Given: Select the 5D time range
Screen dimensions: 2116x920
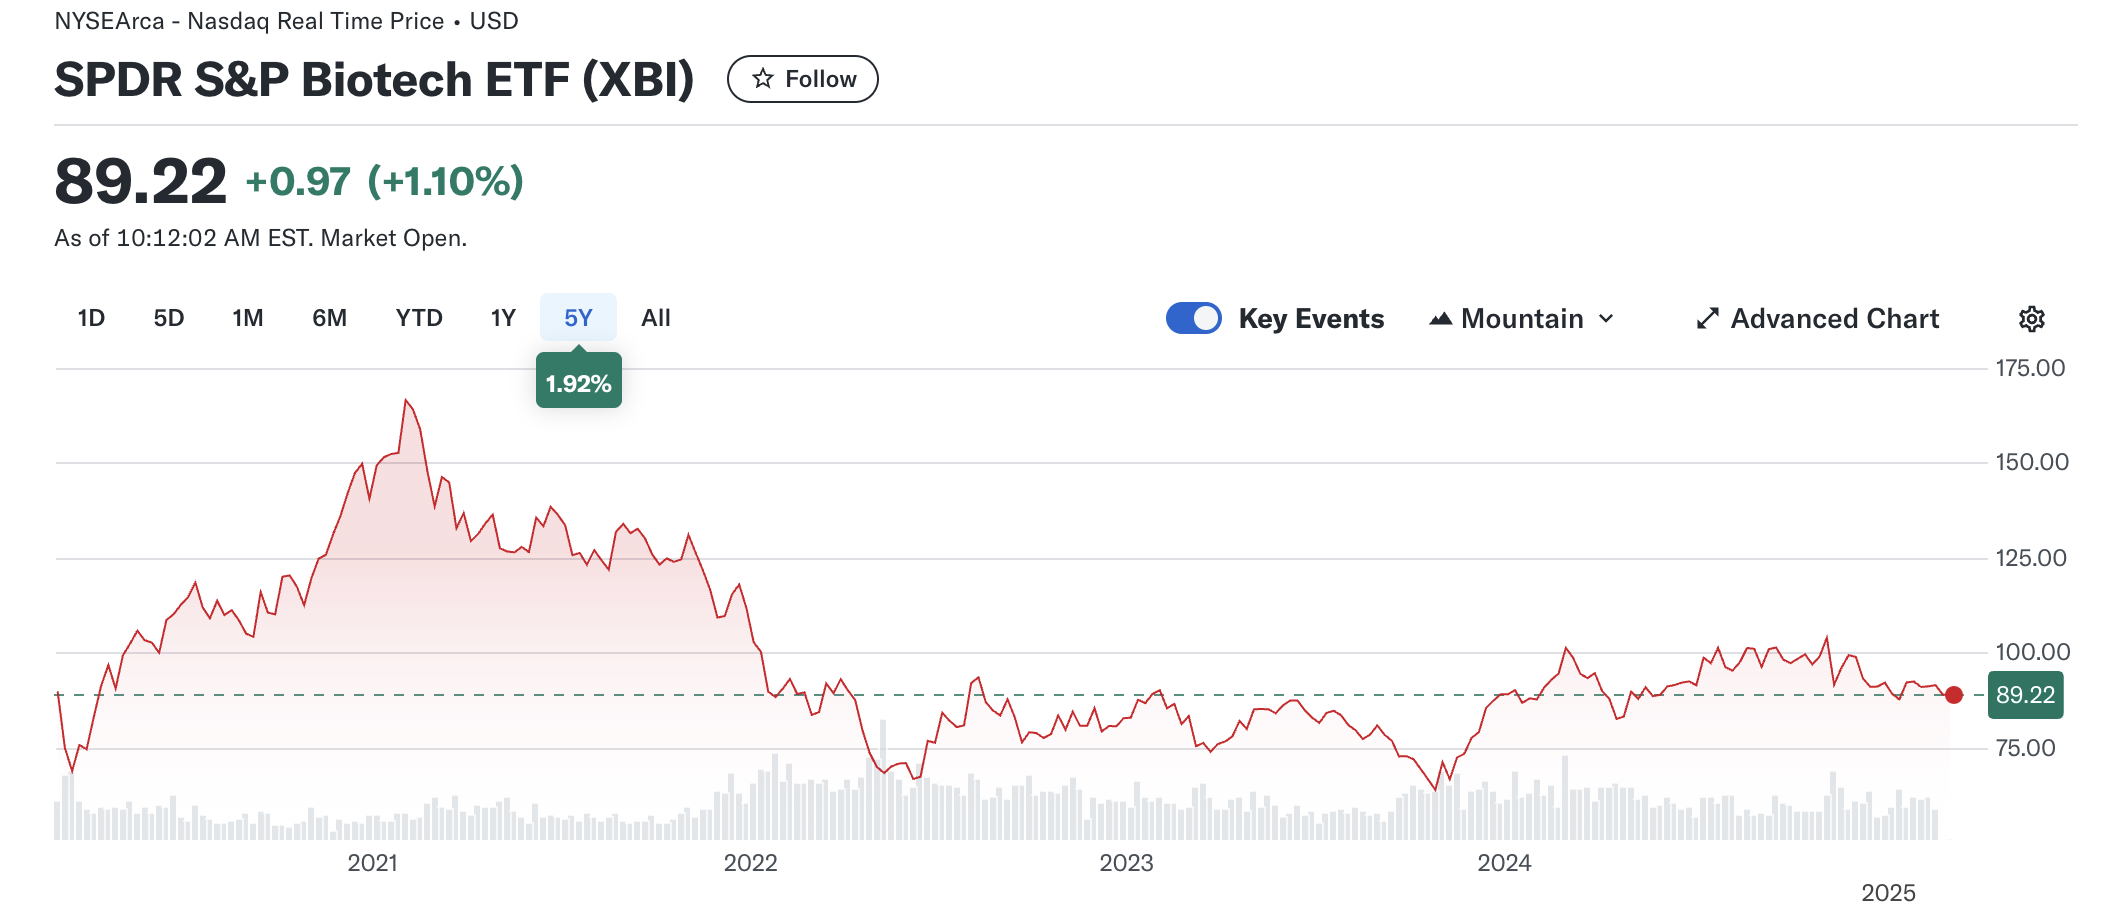Looking at the screenshot, I should [169, 318].
